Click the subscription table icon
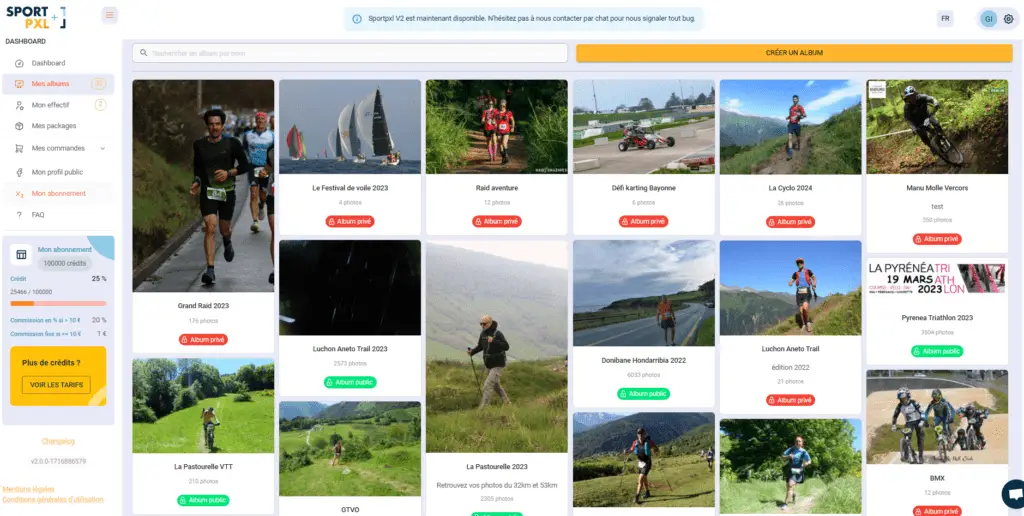1024x516 pixels. (x=21, y=255)
